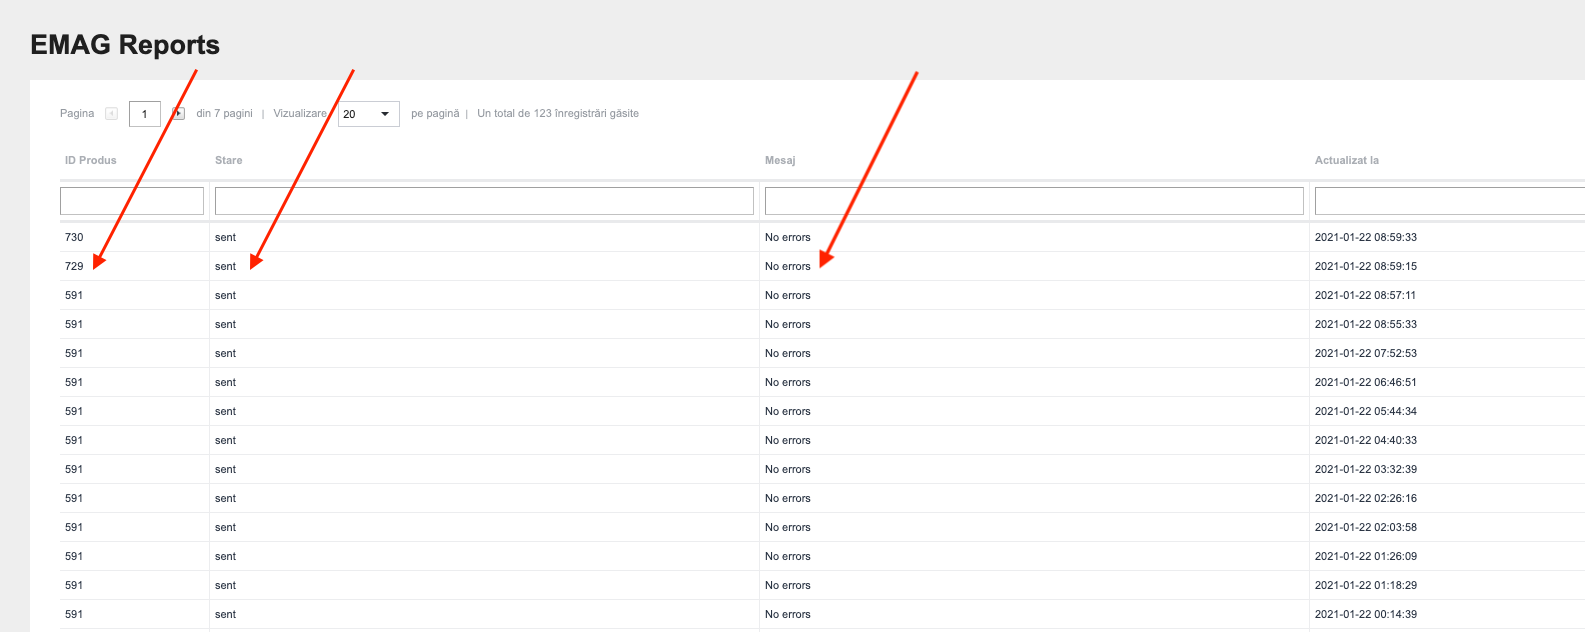Sort by the Mesaj column header
Image resolution: width=1585 pixels, height=632 pixels.
click(x=780, y=160)
